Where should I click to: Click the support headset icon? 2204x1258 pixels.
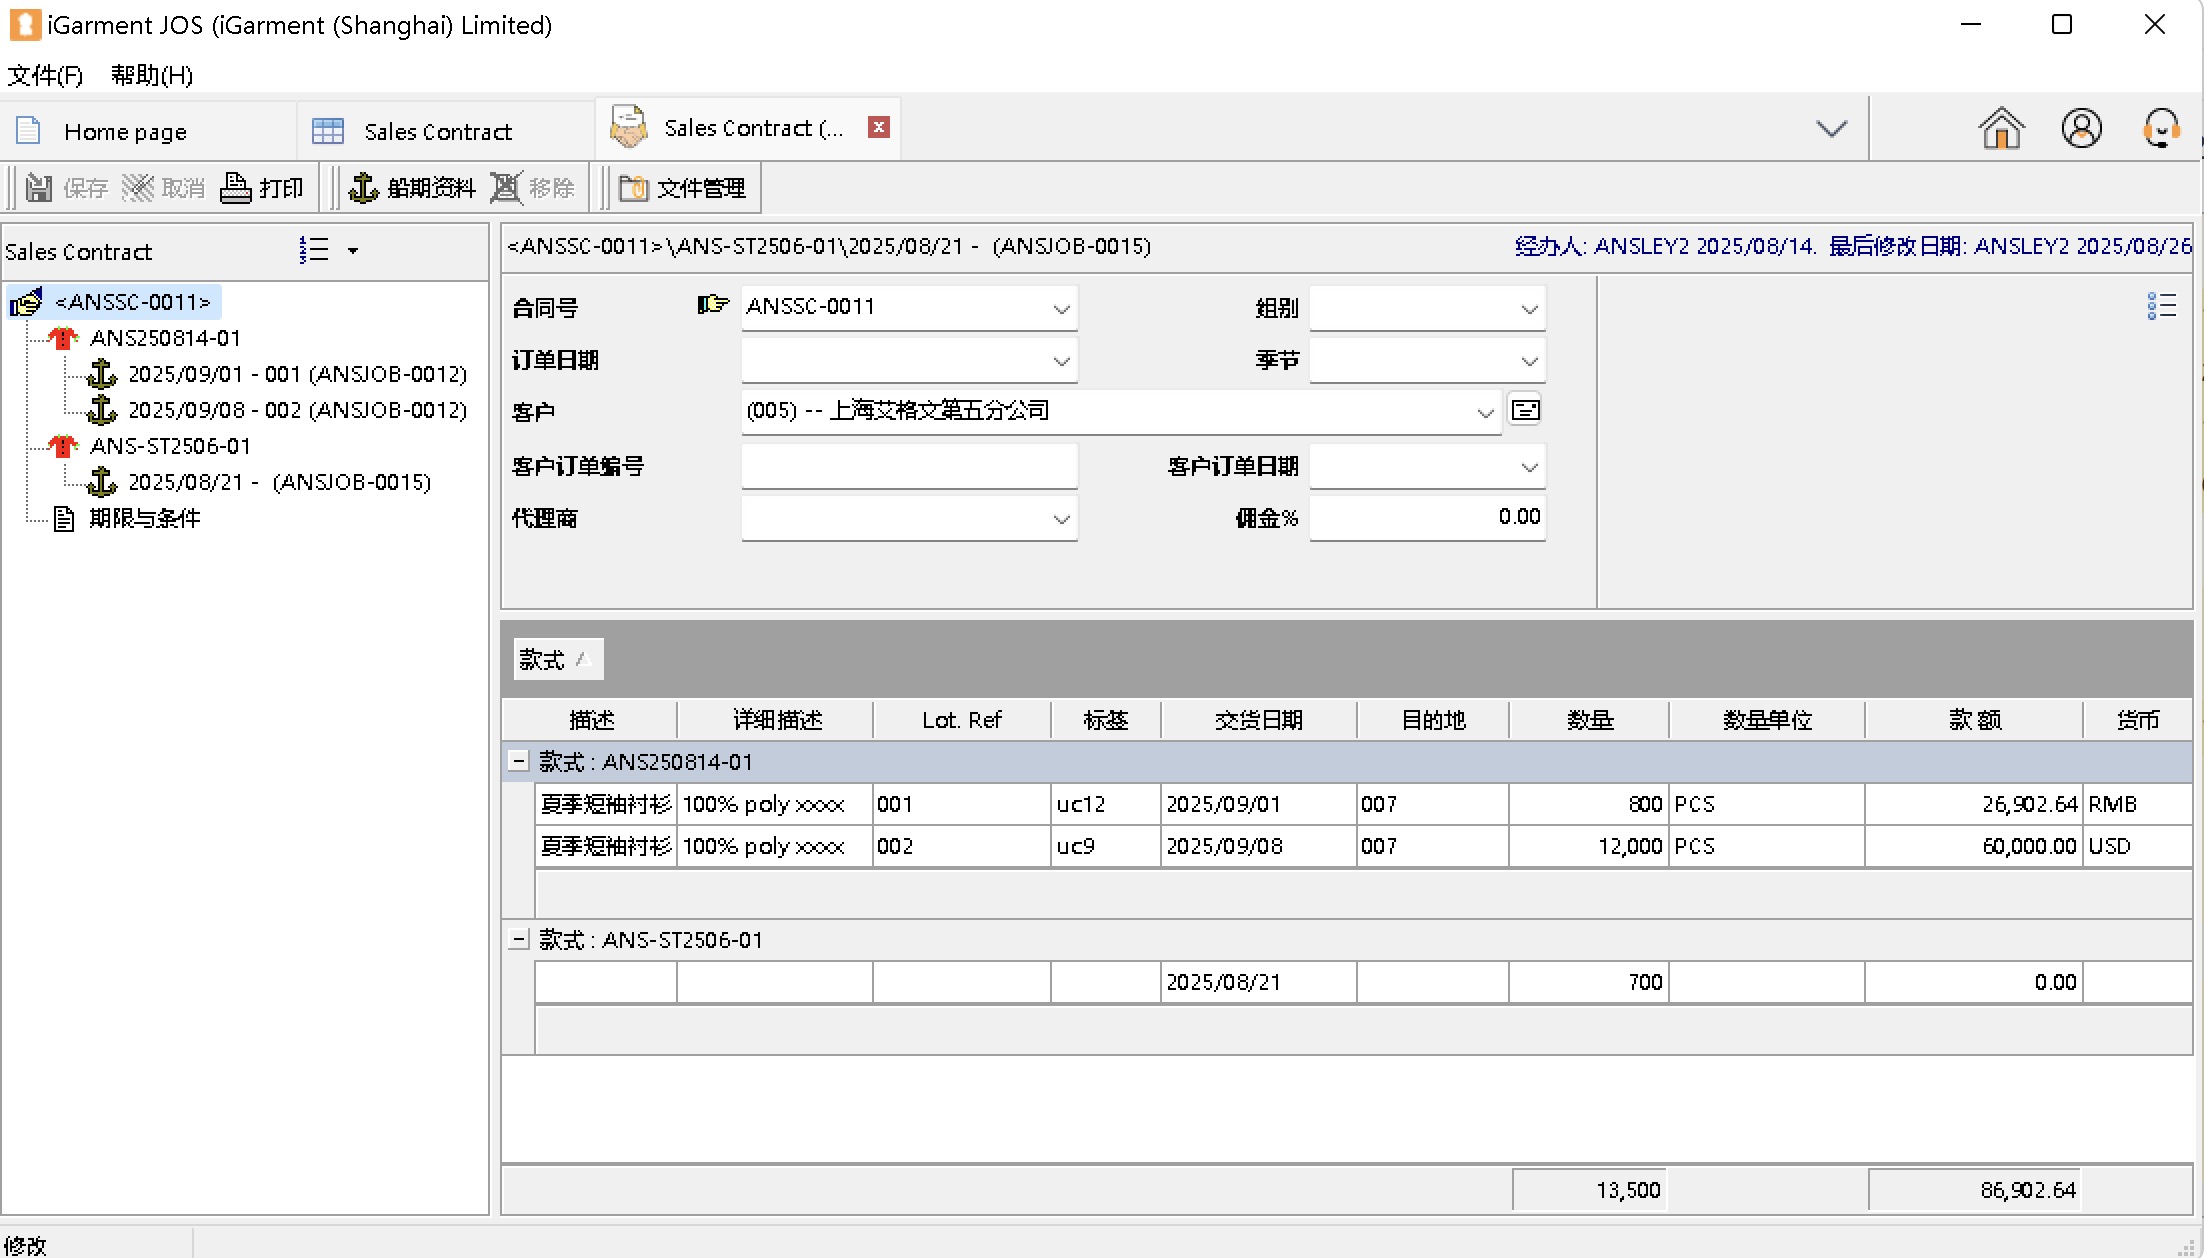2161,129
